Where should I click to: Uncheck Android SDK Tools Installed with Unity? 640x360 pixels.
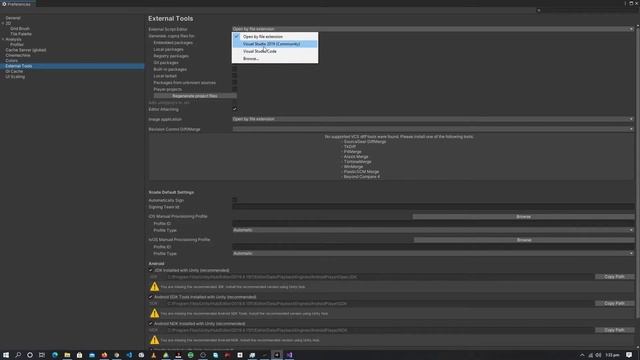tap(151, 297)
